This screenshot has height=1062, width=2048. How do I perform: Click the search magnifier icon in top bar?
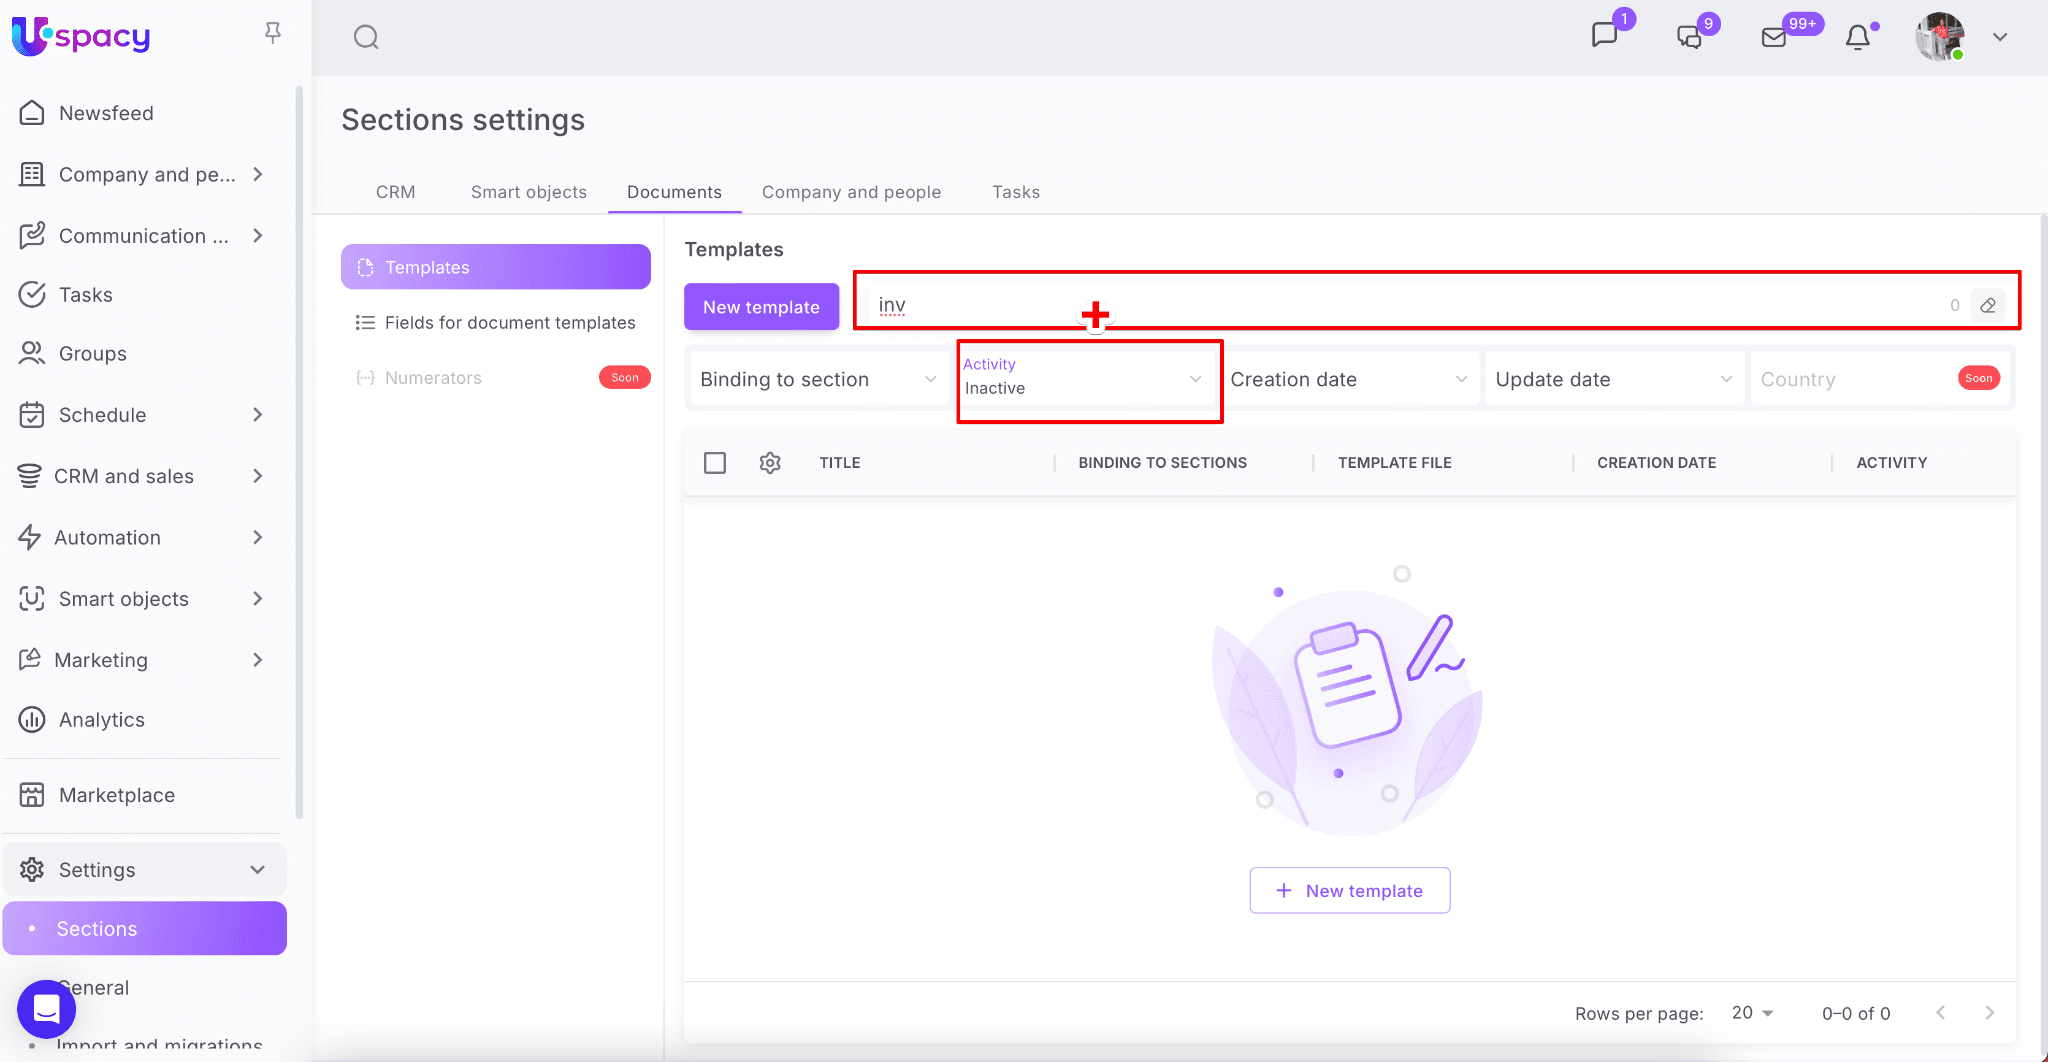tap(366, 38)
